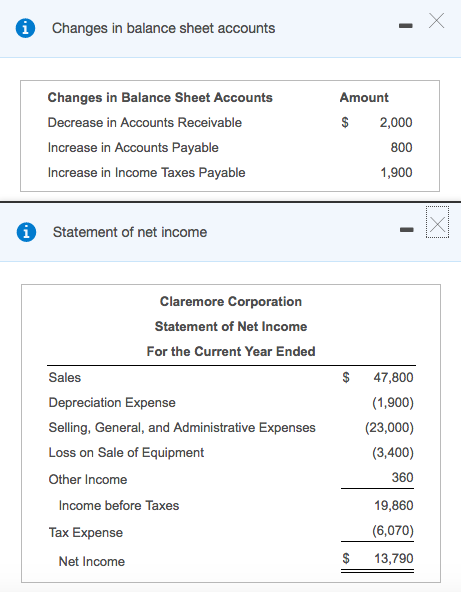Click the Claremore Corporation heading
This screenshot has width=461, height=592.
pos(231,301)
